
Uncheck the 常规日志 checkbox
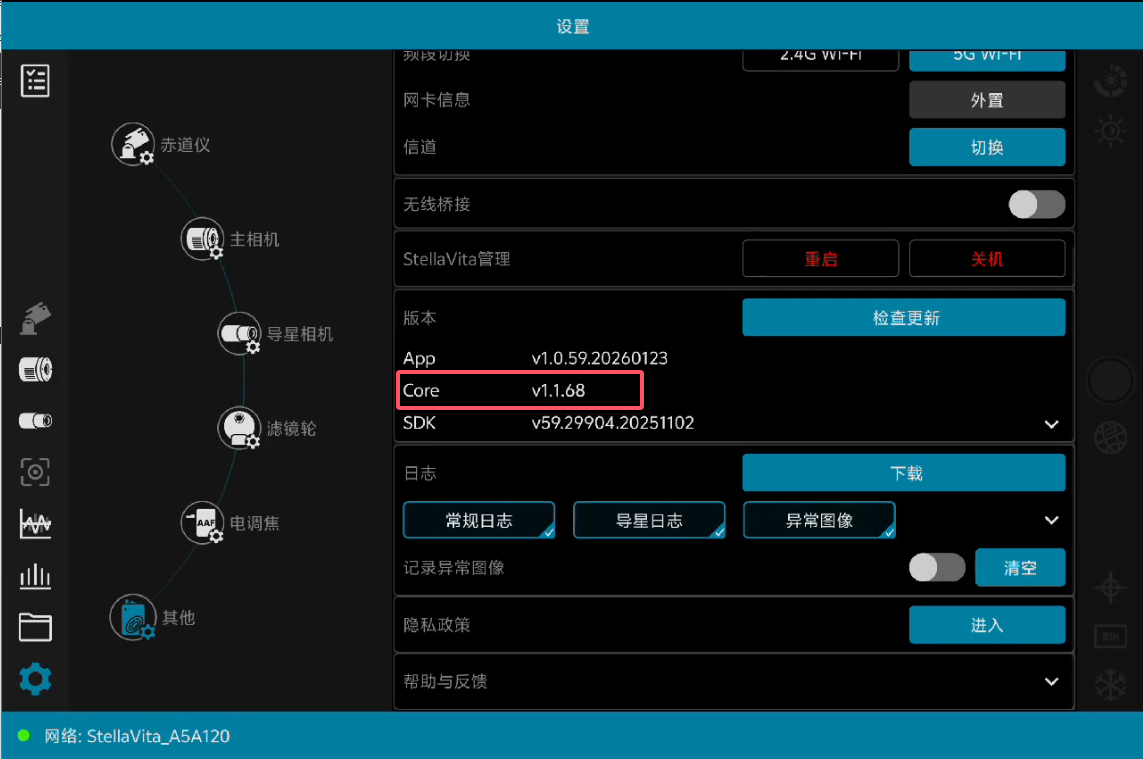pyautogui.click(x=478, y=520)
